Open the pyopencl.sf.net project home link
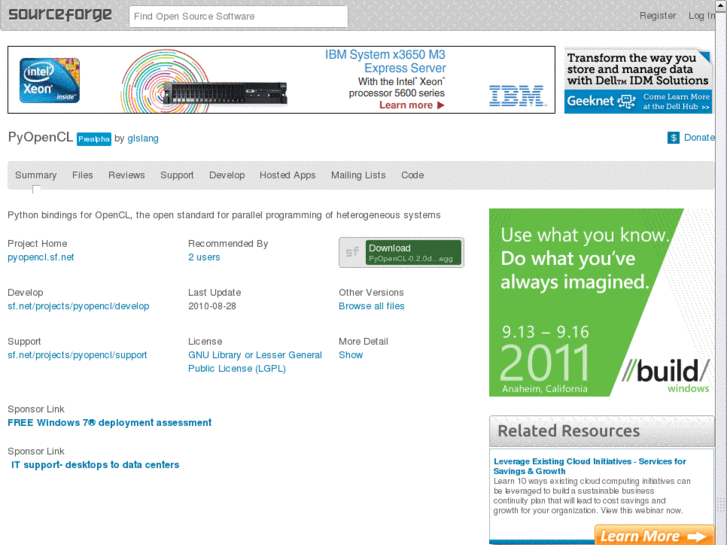Viewport: 727px width, 545px height. click(x=41, y=257)
